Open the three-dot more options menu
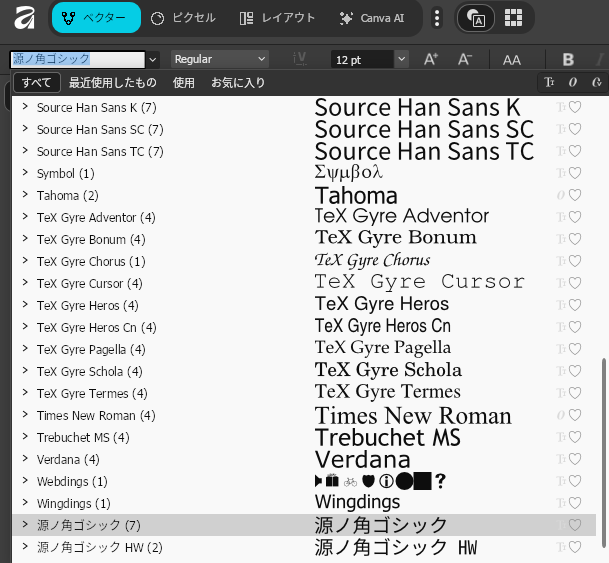This screenshot has width=609, height=563. pos(437,18)
